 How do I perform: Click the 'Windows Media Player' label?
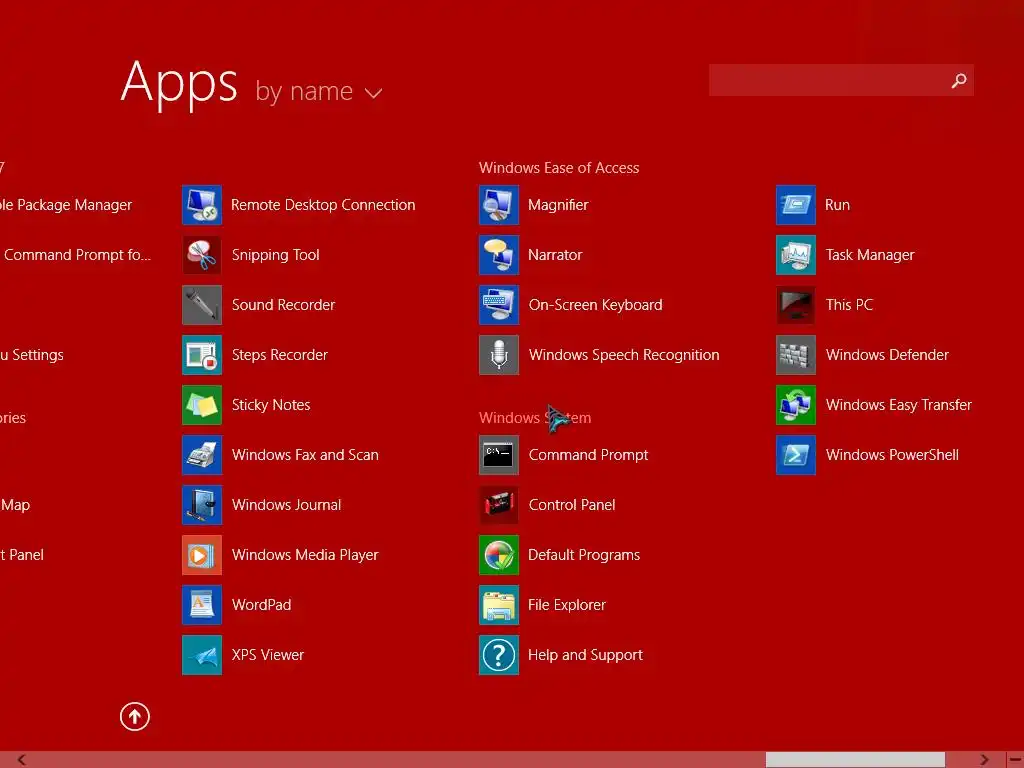(x=305, y=555)
